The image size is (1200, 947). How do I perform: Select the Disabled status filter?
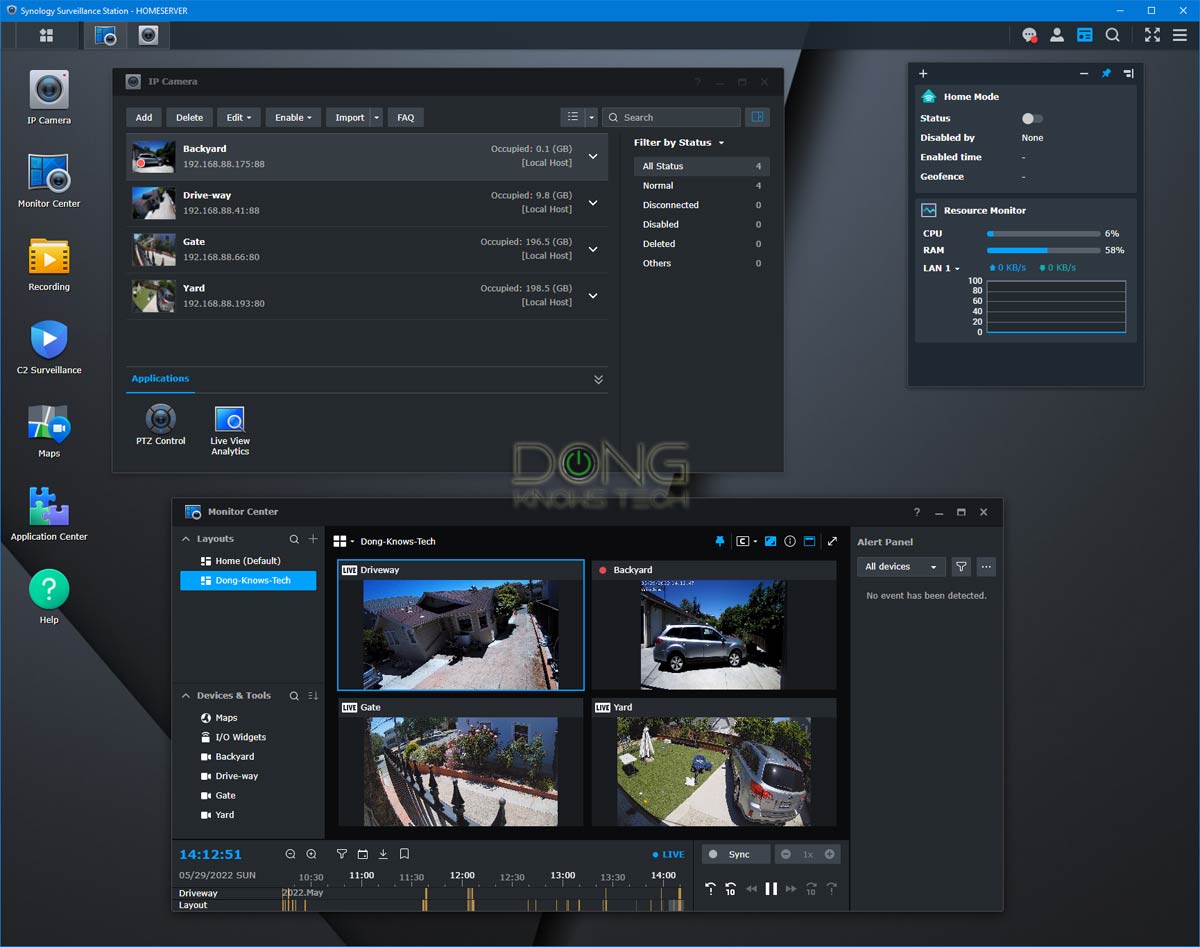coord(701,224)
